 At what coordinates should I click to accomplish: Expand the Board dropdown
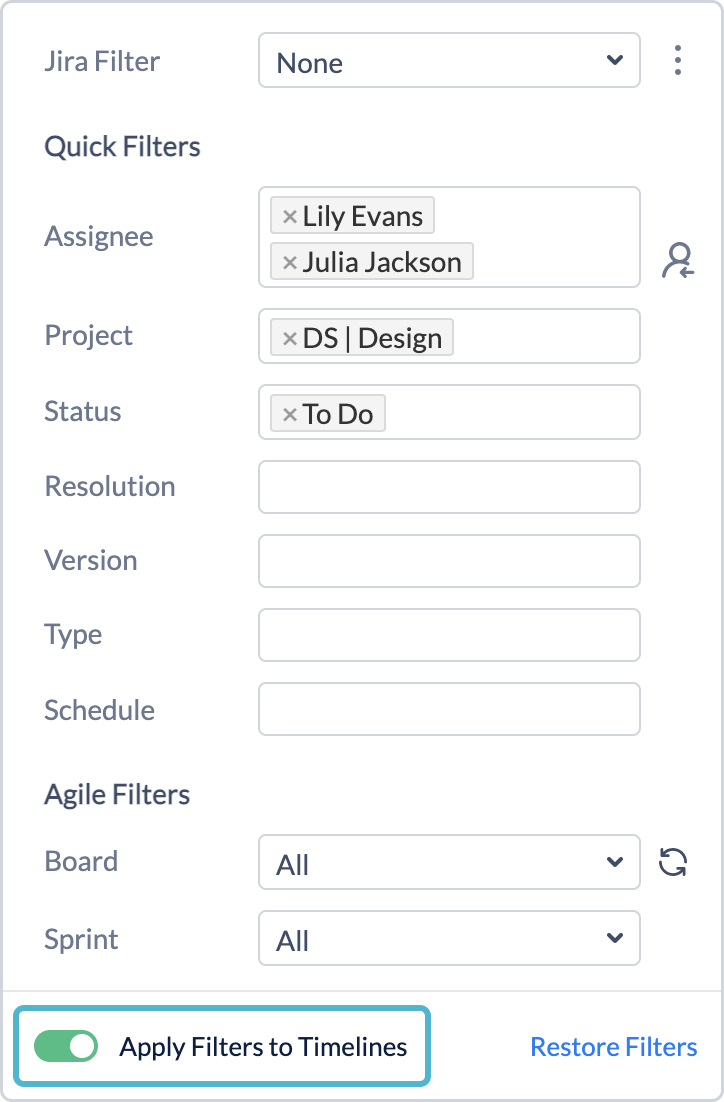pyautogui.click(x=448, y=862)
